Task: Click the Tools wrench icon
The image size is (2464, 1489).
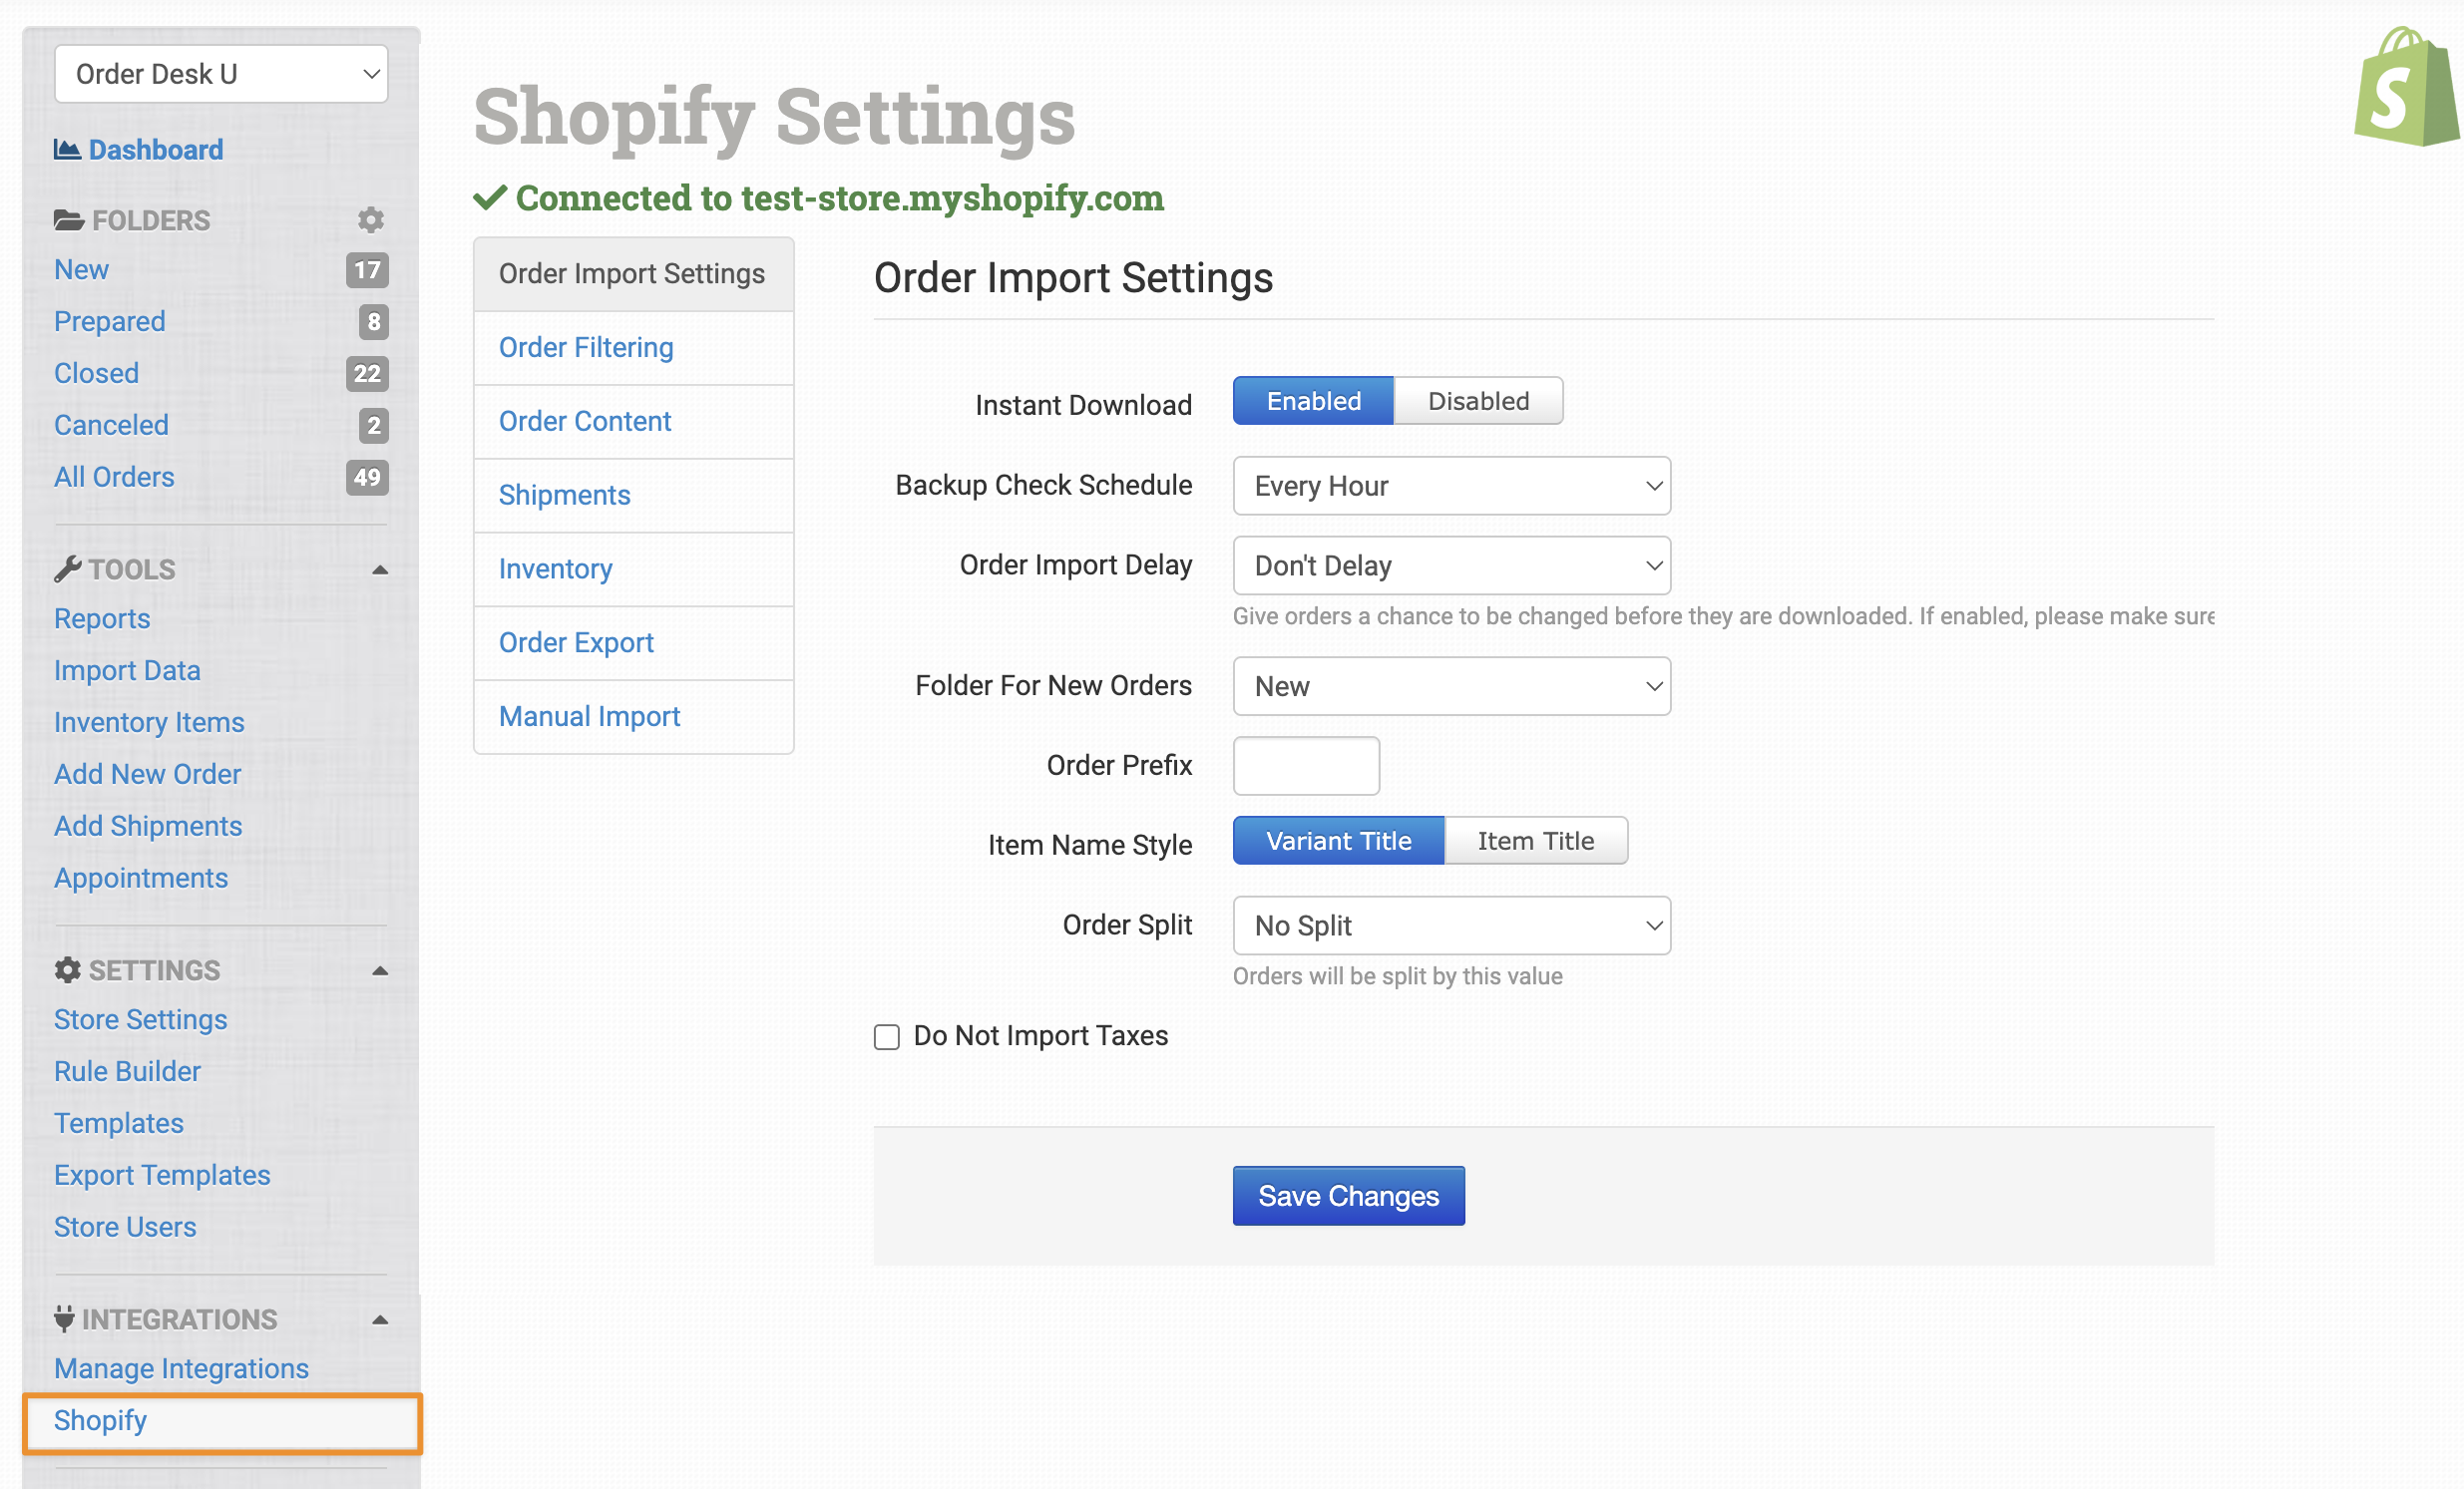Action: point(67,569)
